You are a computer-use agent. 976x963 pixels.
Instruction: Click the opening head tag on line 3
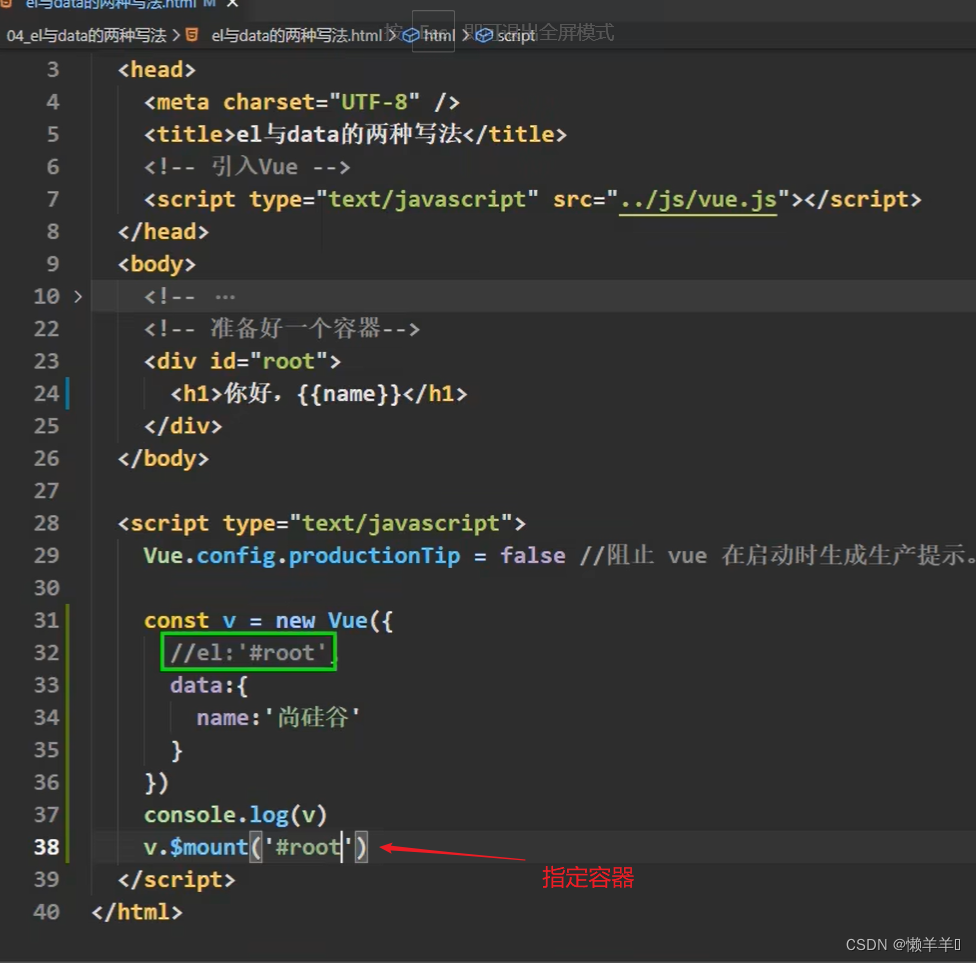click(x=157, y=70)
